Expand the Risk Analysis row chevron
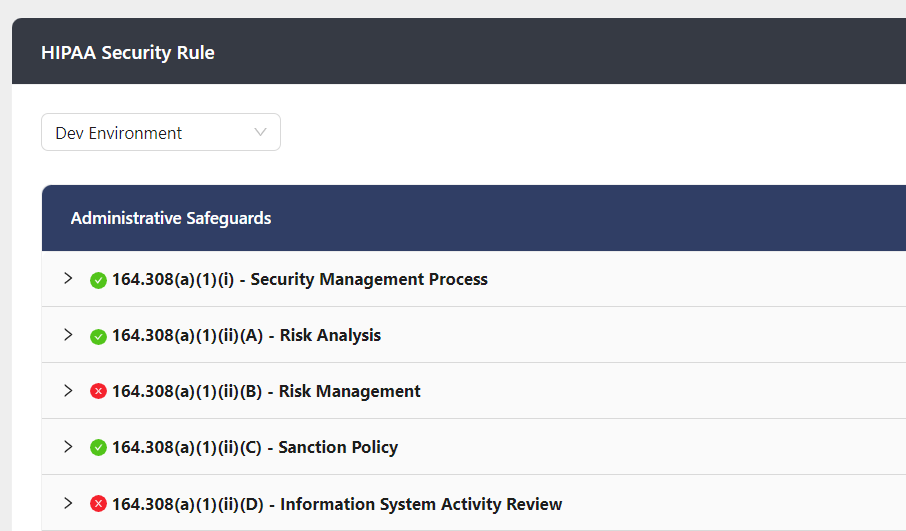This screenshot has width=906, height=531. tap(68, 335)
